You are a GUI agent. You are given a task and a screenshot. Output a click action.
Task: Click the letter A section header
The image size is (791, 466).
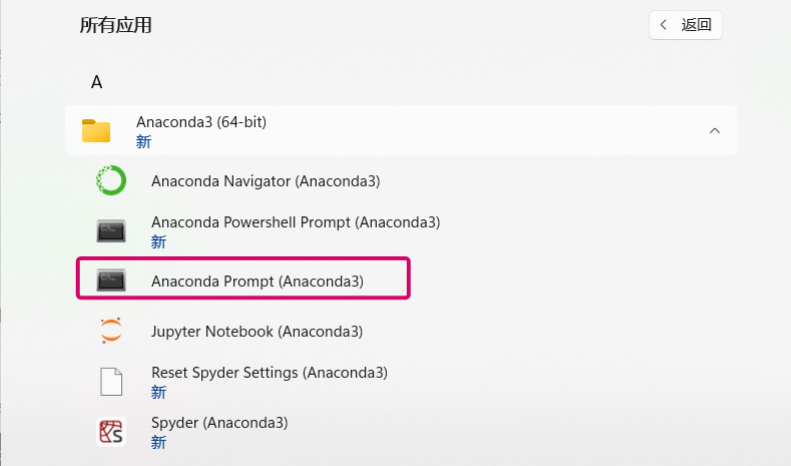coord(97,82)
